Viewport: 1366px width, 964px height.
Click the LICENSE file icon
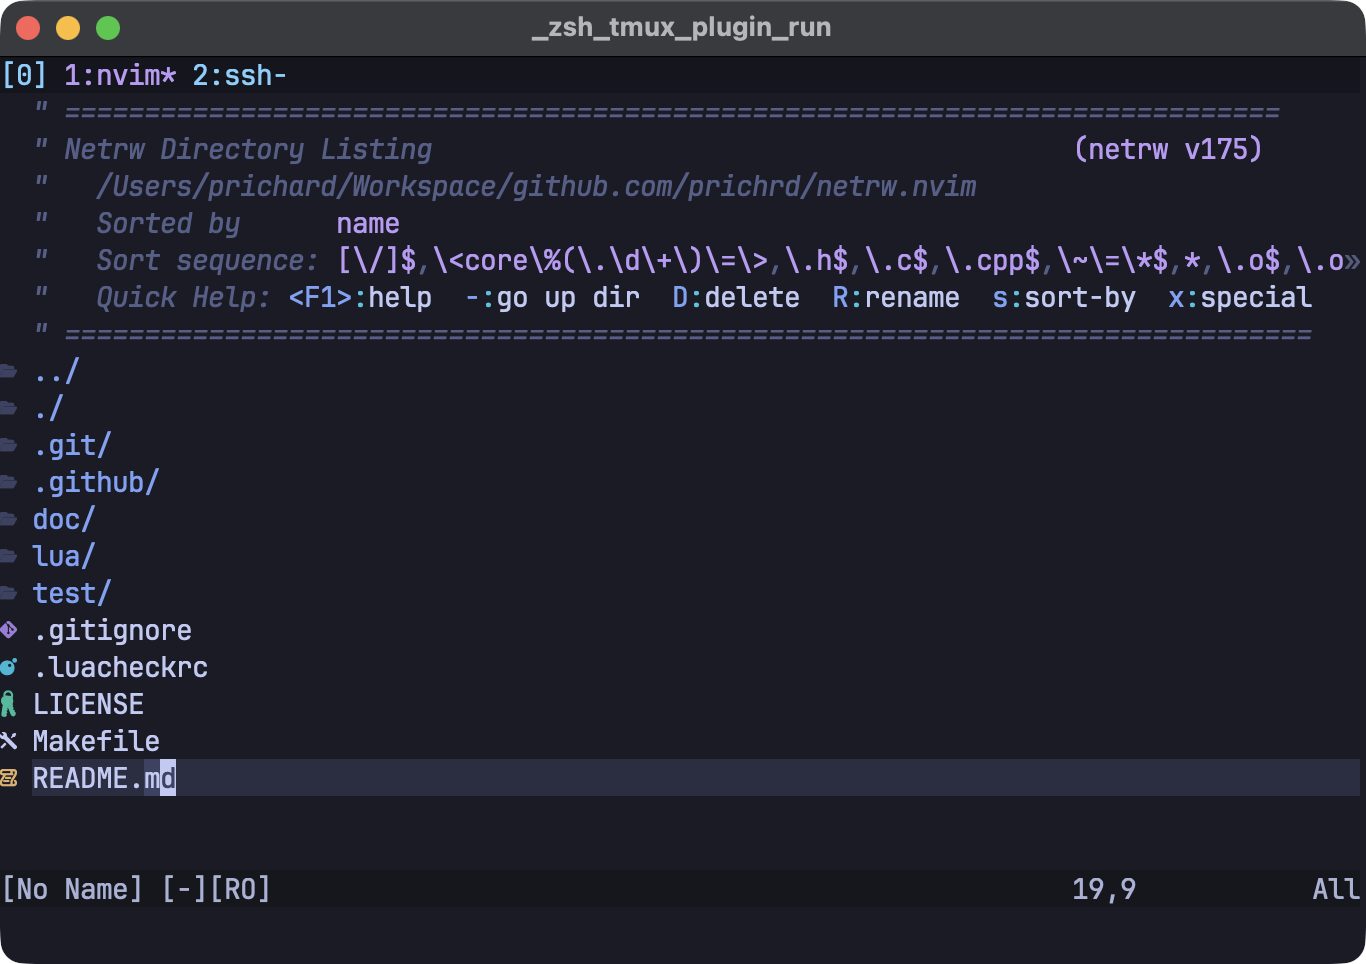pyautogui.click(x=10, y=704)
